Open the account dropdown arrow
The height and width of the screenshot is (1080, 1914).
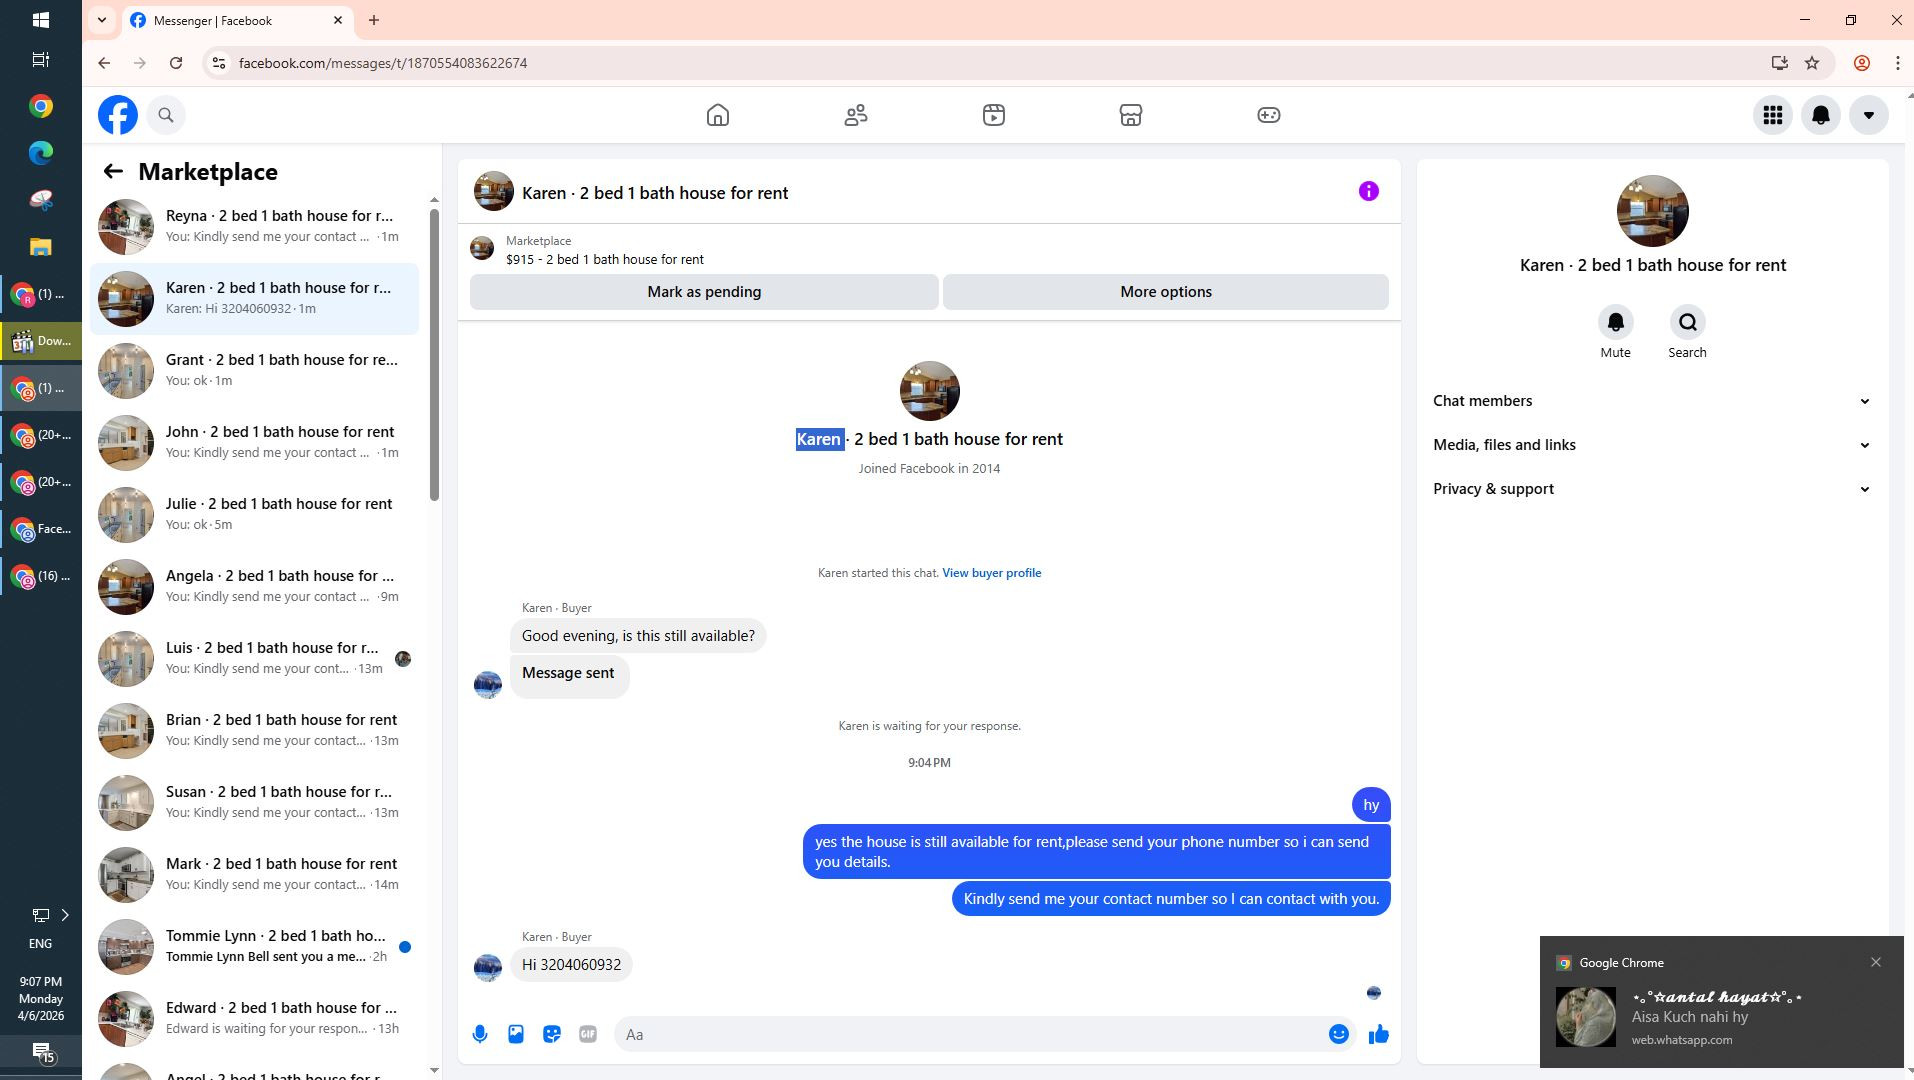point(1868,115)
